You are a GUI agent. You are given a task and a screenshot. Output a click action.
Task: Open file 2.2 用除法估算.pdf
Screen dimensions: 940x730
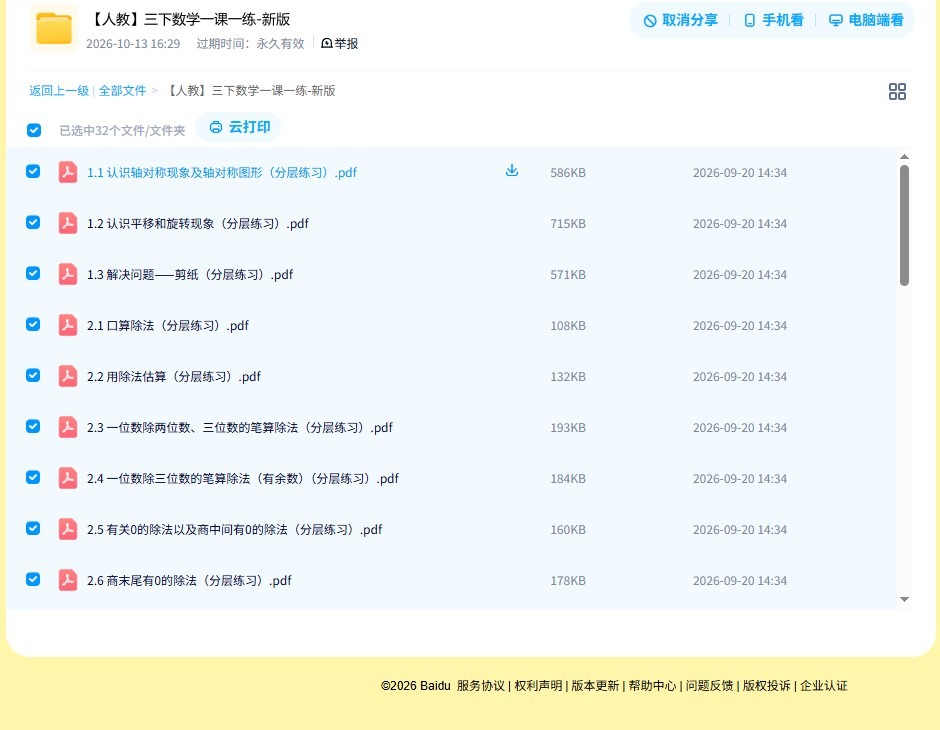(x=174, y=376)
